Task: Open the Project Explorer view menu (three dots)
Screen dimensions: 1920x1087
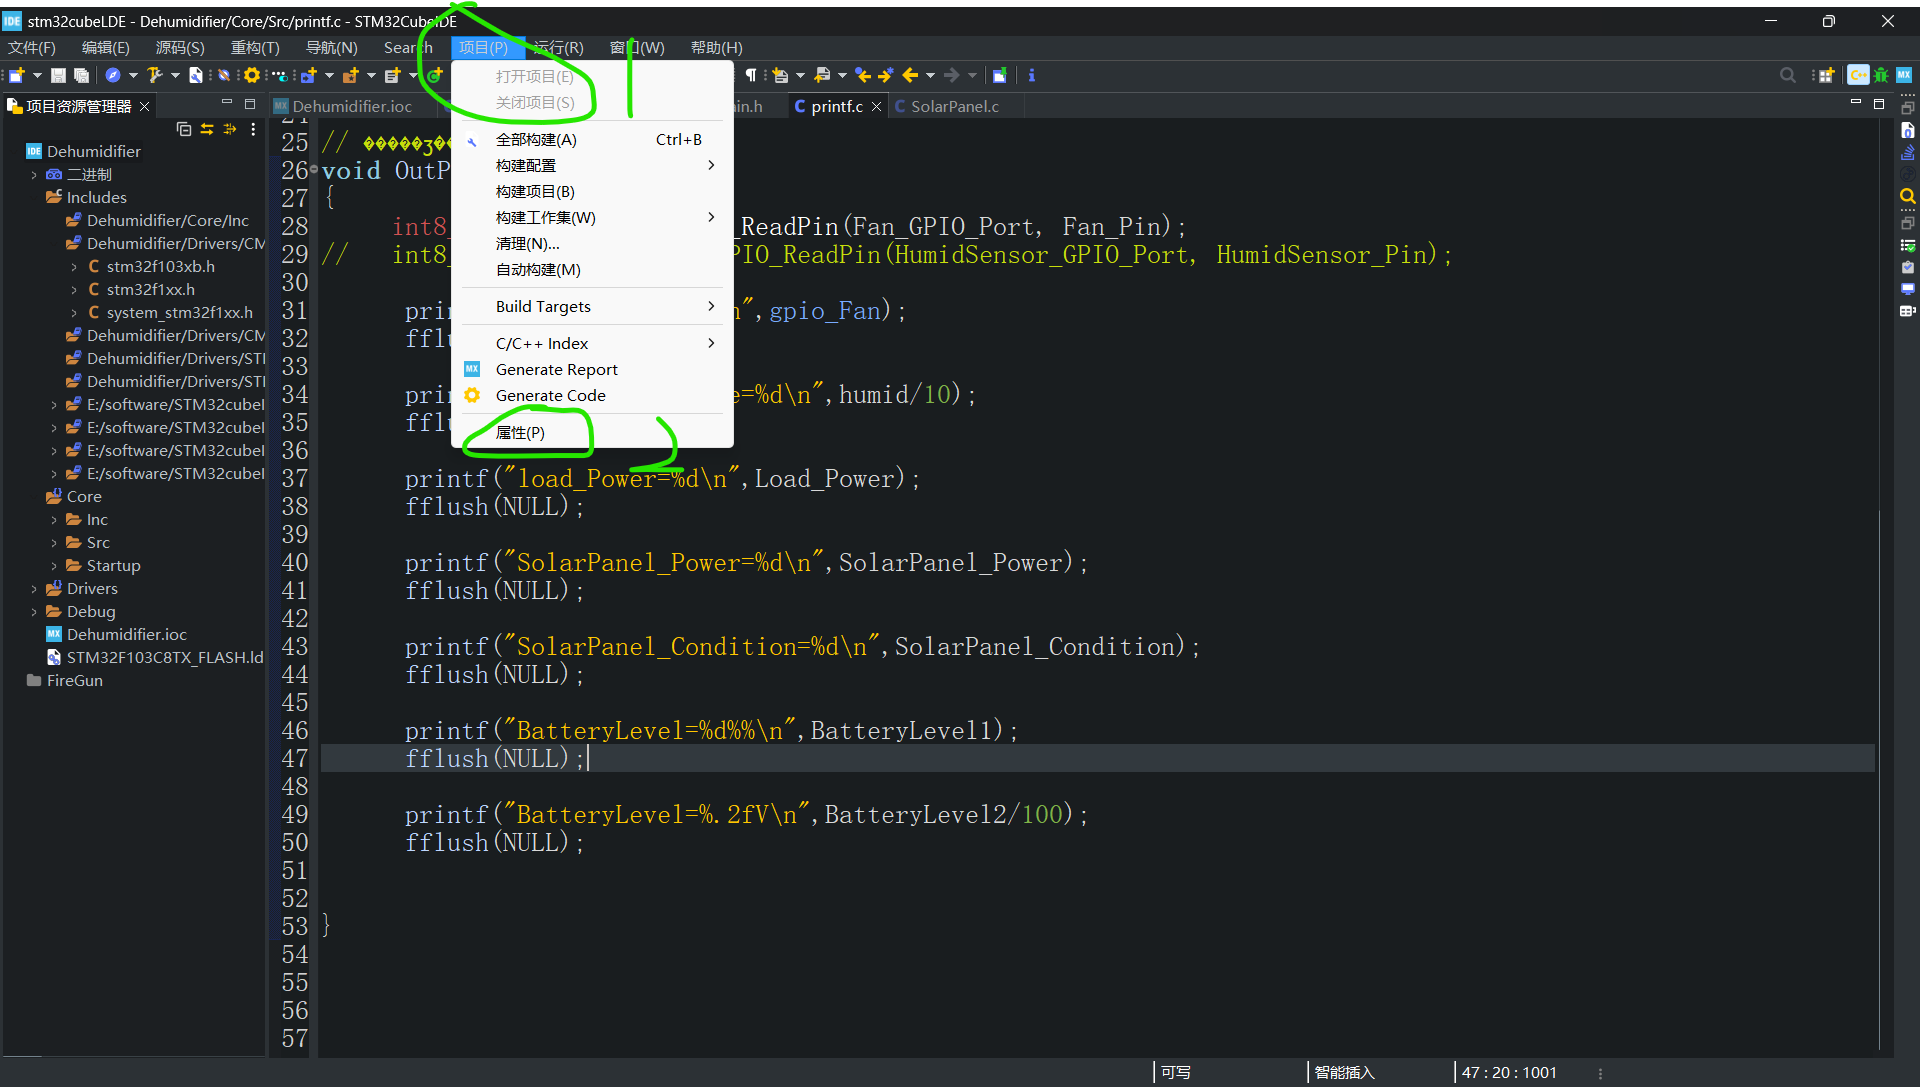Action: point(253,129)
